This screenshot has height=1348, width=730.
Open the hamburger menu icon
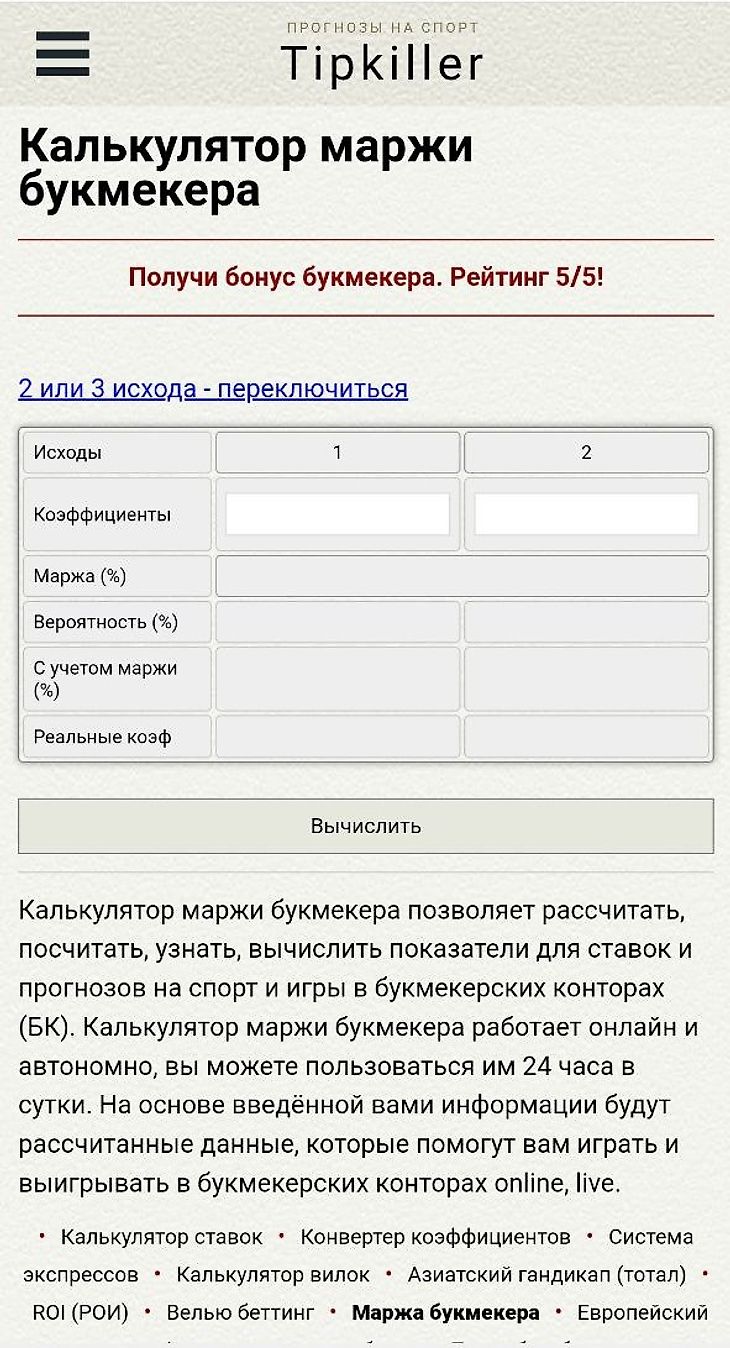[62, 54]
